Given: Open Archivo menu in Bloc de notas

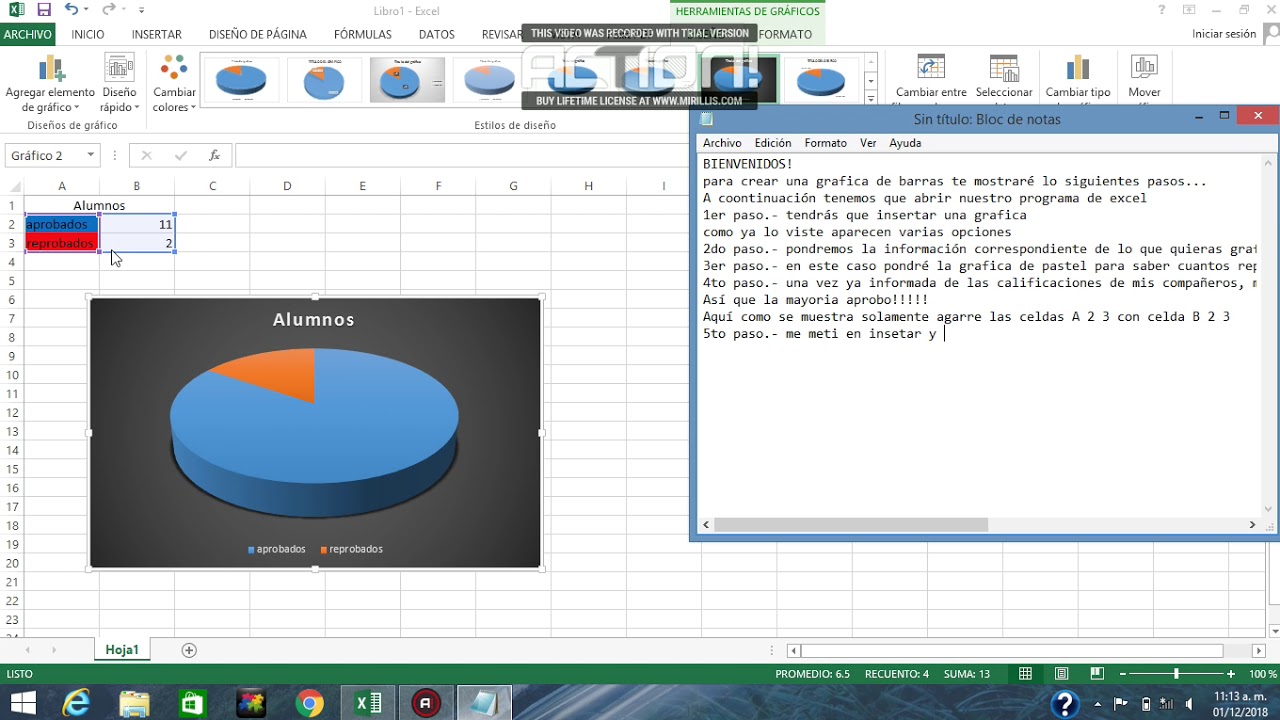Looking at the screenshot, I should tap(722, 143).
